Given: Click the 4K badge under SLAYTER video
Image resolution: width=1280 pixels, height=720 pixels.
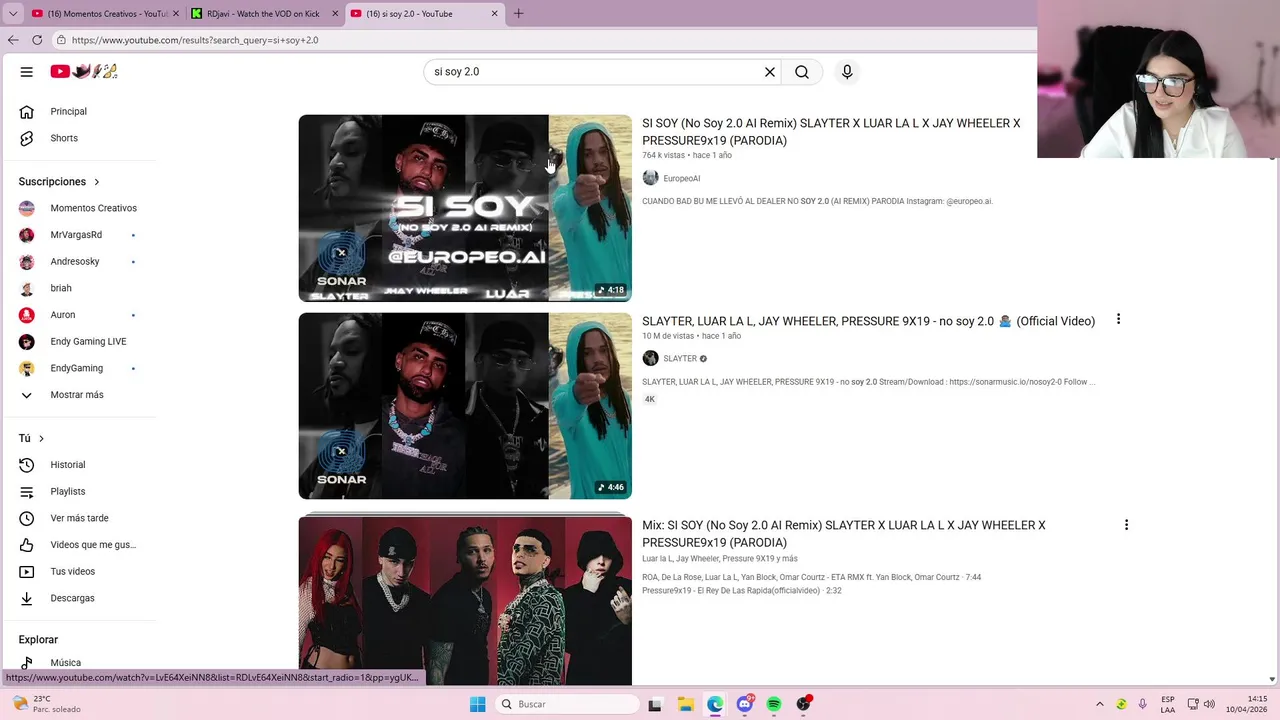Looking at the screenshot, I should [x=650, y=399].
